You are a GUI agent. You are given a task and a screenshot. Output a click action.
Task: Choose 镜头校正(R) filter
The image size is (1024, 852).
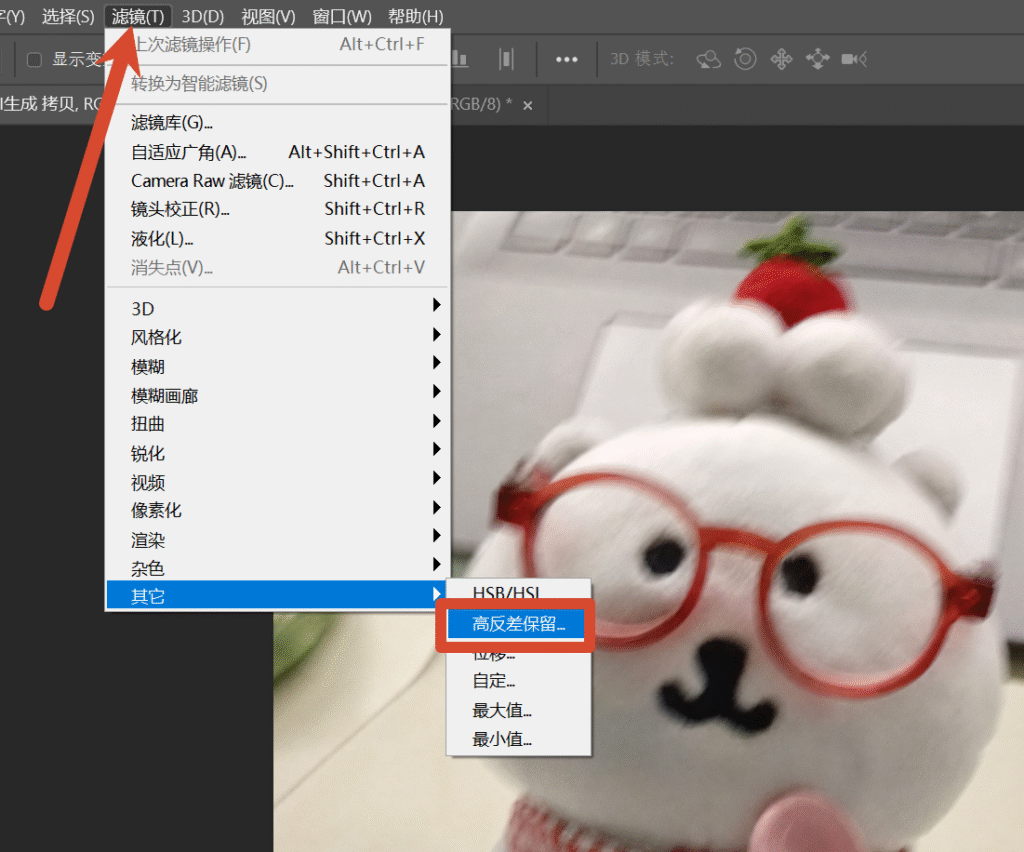(x=277, y=210)
